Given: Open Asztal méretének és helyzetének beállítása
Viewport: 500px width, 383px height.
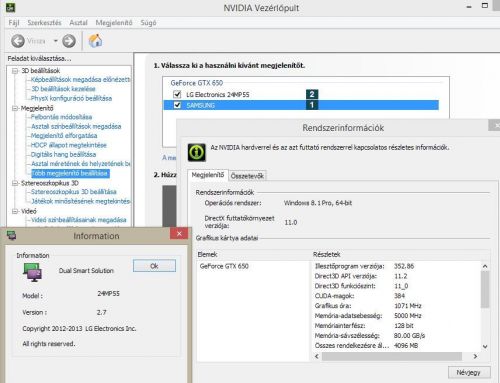Looking at the screenshot, I should pos(80,164).
